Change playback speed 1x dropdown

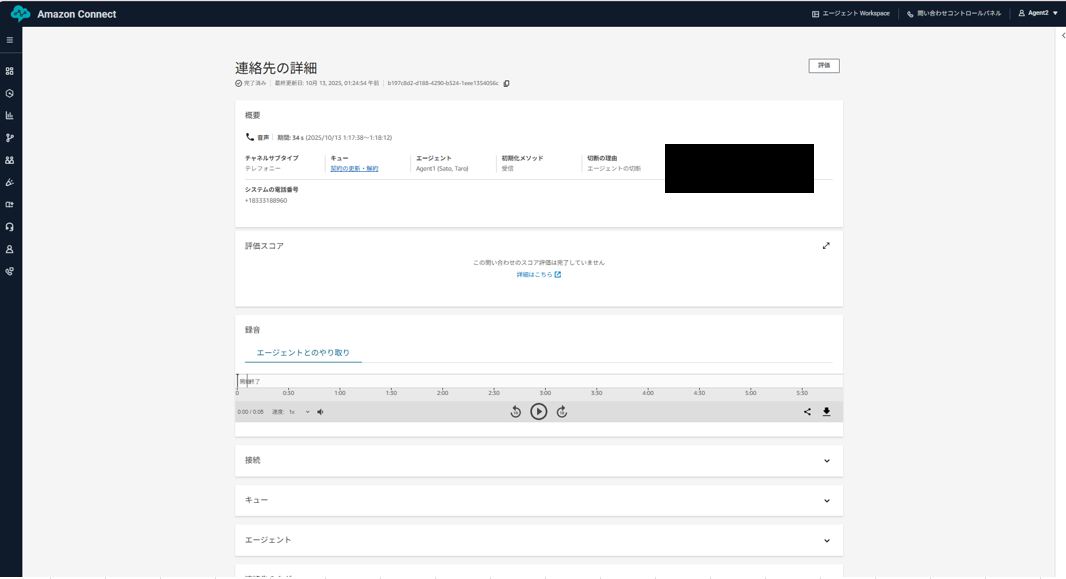(299, 412)
